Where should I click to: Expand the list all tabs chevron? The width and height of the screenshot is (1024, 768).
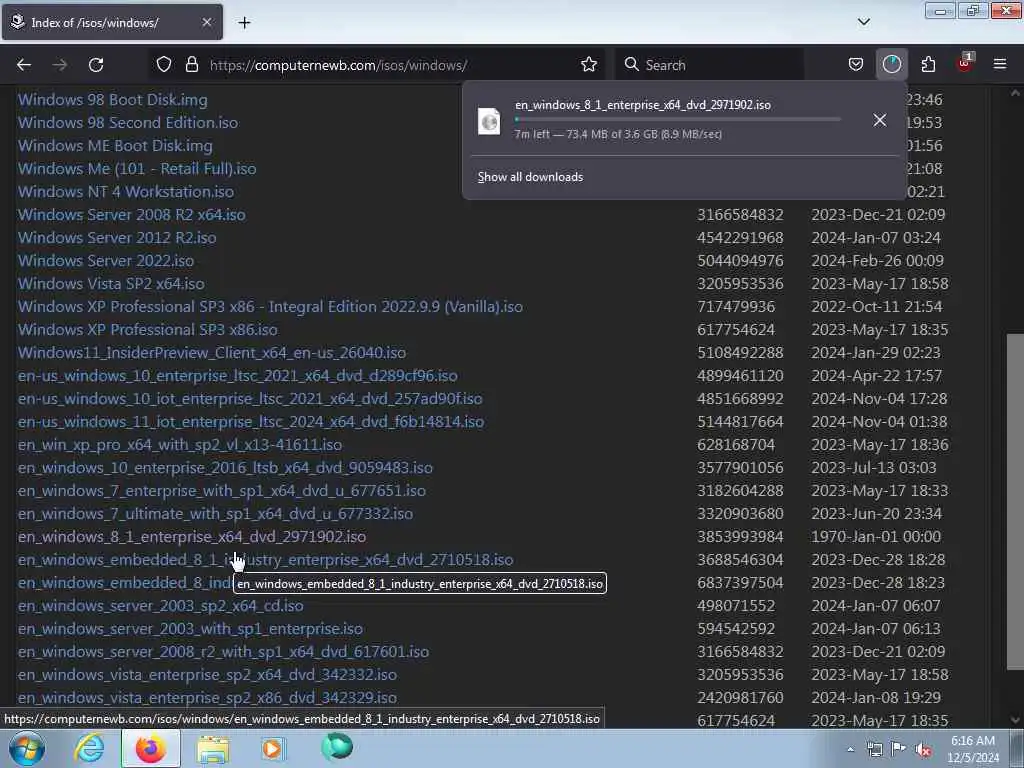pos(863,22)
